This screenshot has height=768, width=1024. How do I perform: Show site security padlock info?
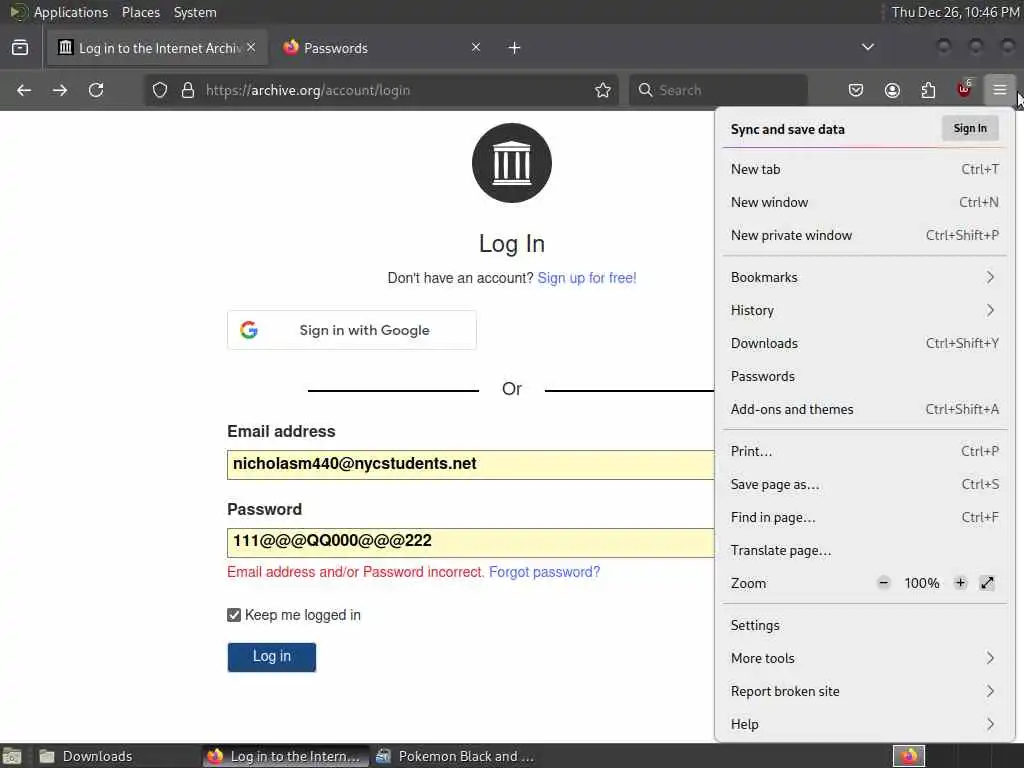[188, 90]
